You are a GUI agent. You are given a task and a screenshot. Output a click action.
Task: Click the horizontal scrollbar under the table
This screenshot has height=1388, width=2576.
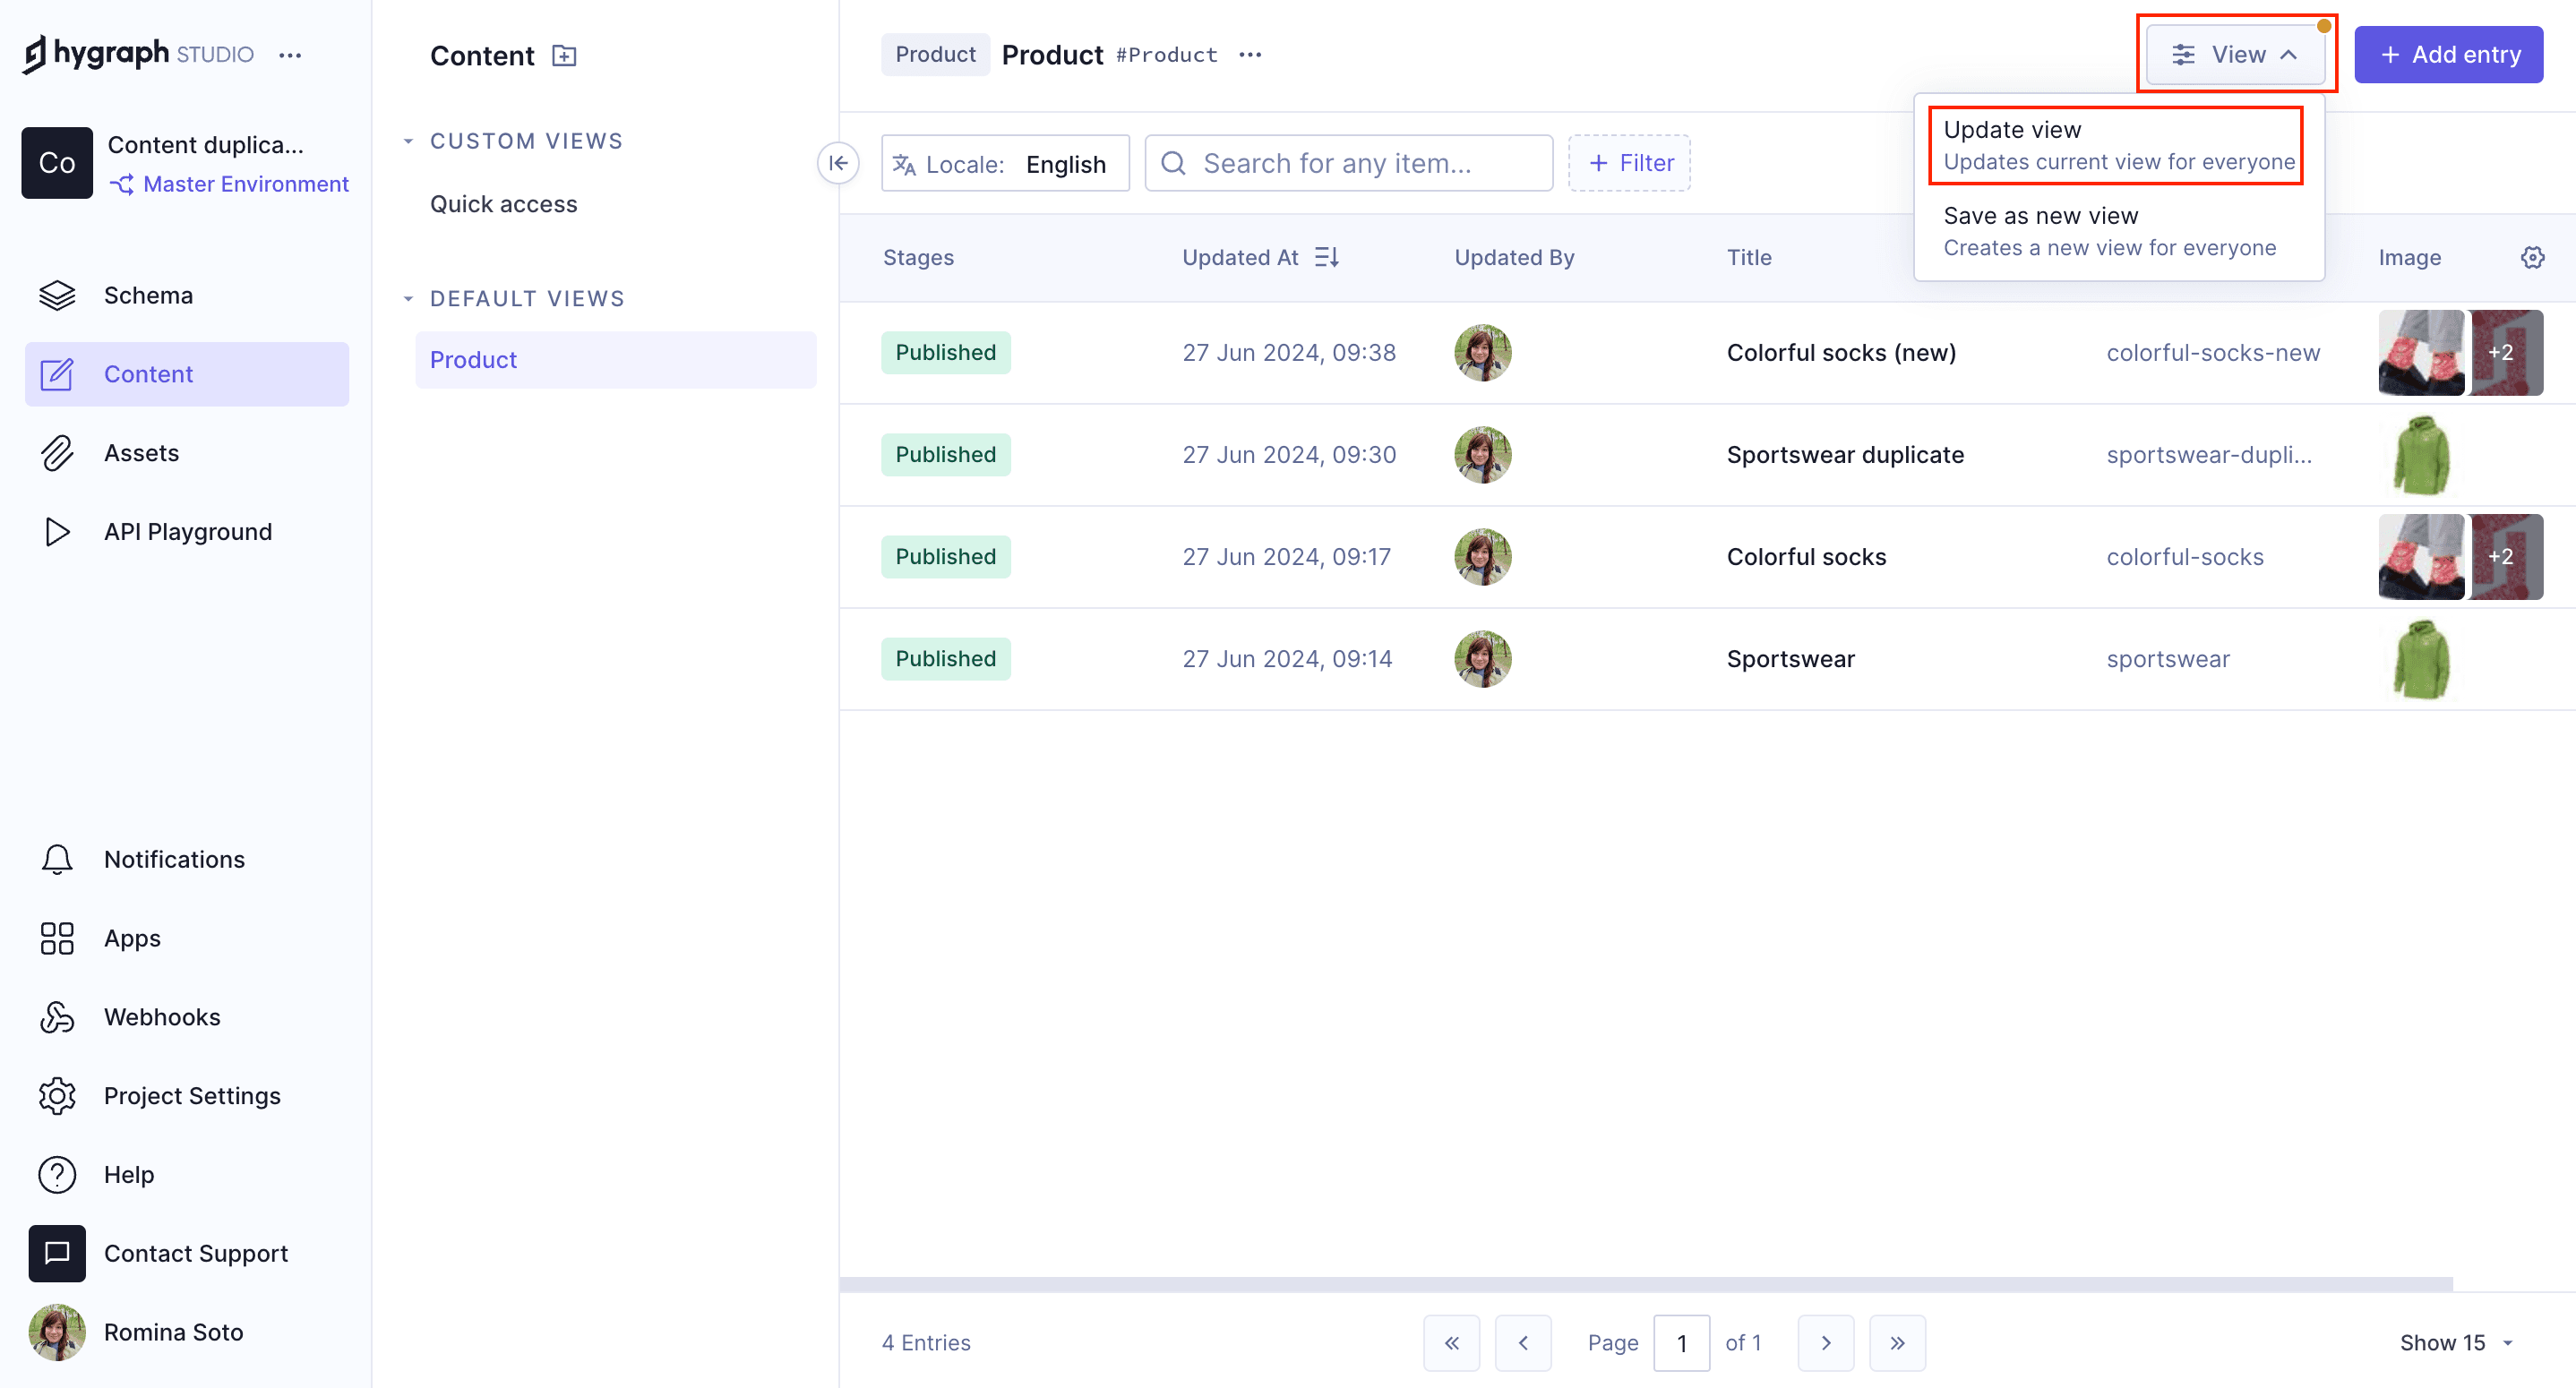(1645, 1283)
